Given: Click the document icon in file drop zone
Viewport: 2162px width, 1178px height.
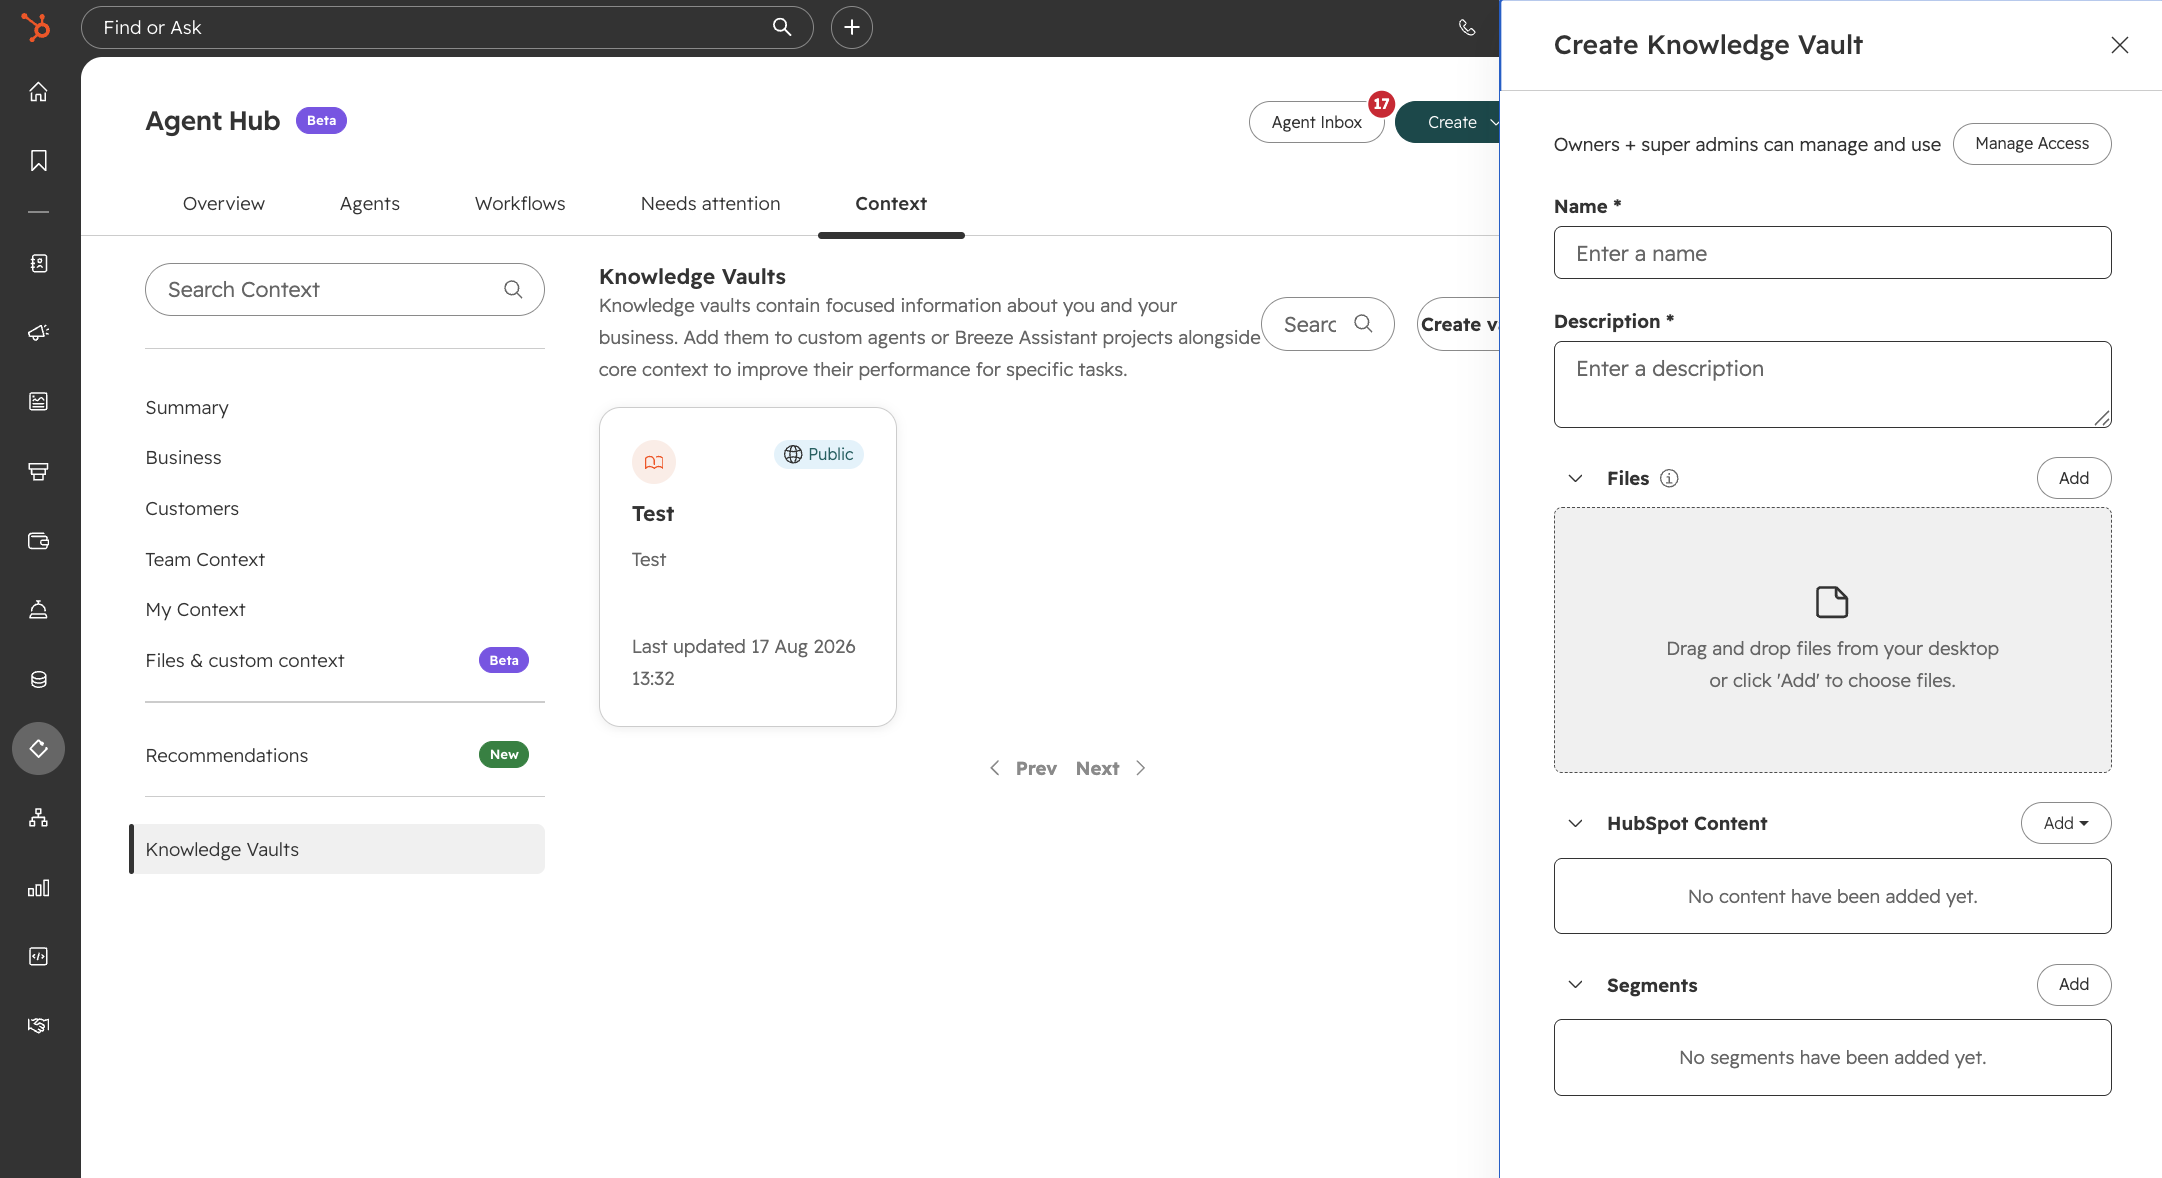Looking at the screenshot, I should pos(1832,602).
